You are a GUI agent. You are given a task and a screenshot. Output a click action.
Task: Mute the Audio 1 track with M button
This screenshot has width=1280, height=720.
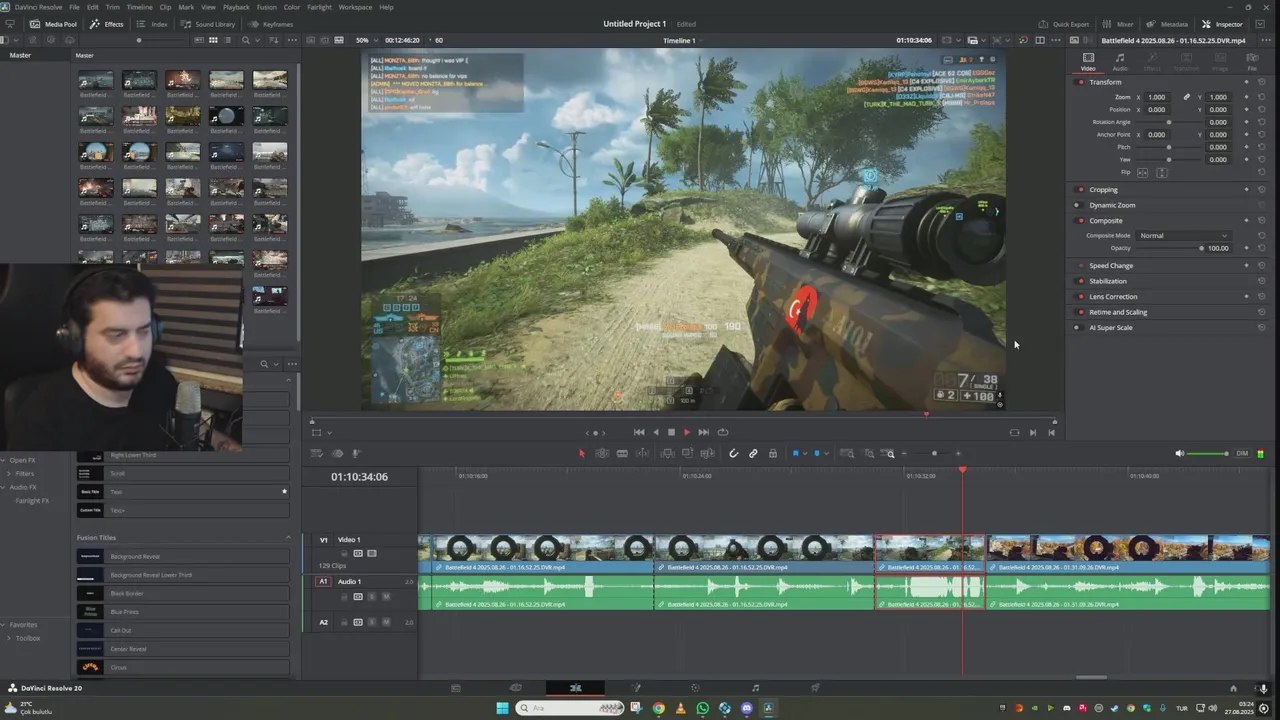pos(386,597)
